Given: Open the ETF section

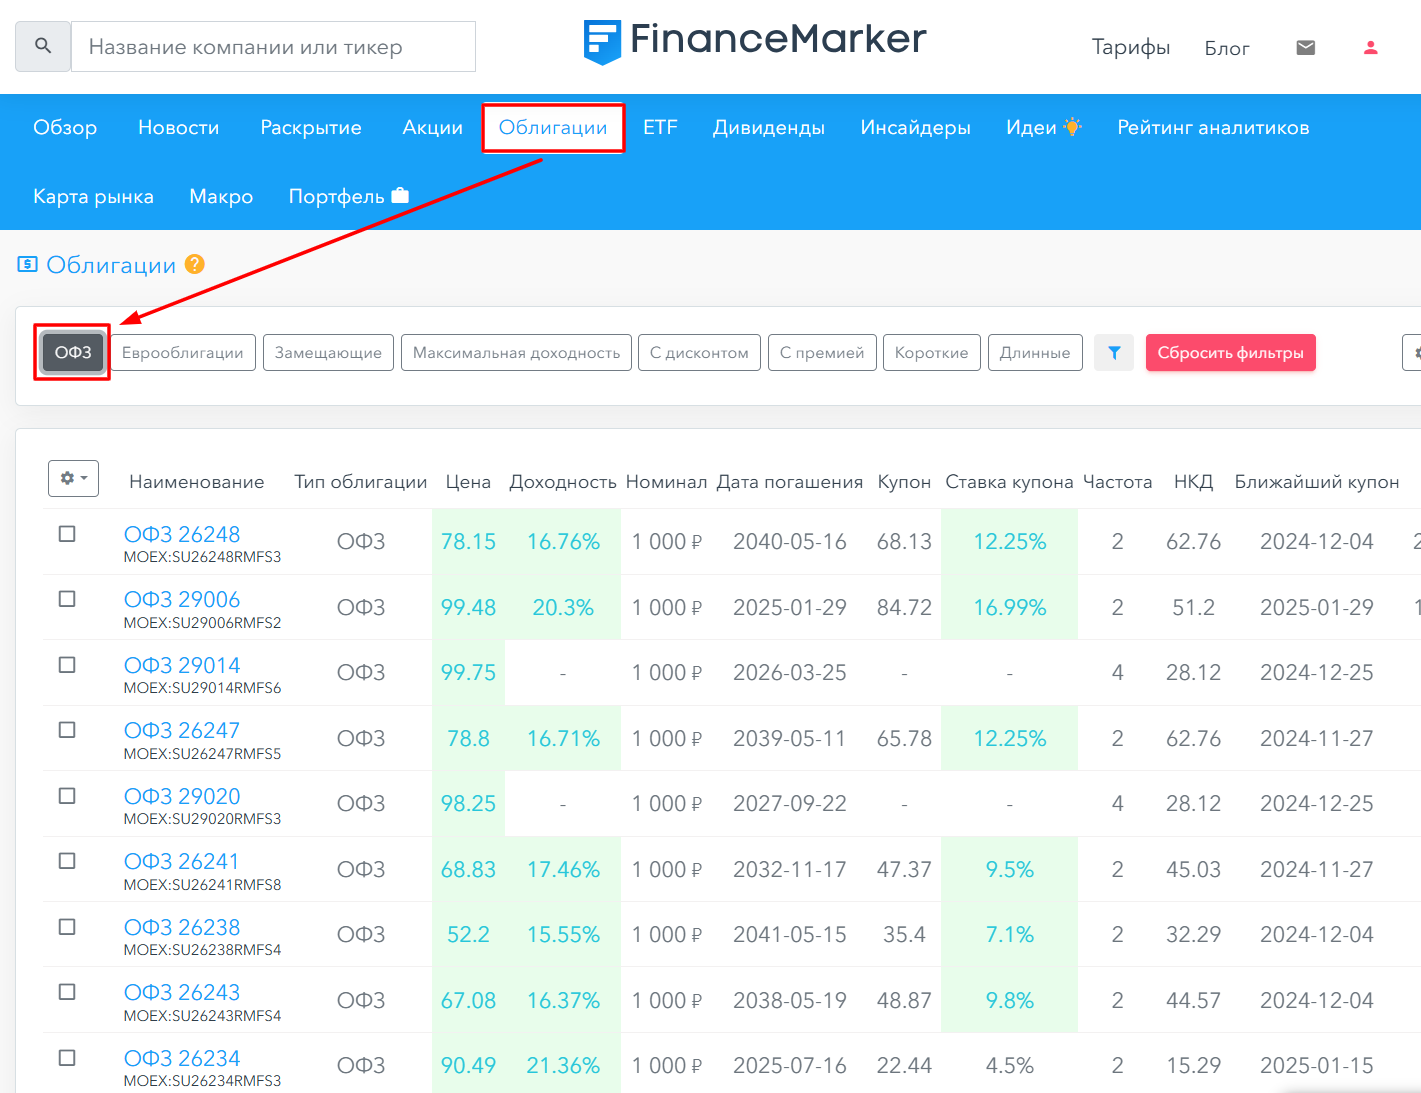Looking at the screenshot, I should click(x=660, y=127).
